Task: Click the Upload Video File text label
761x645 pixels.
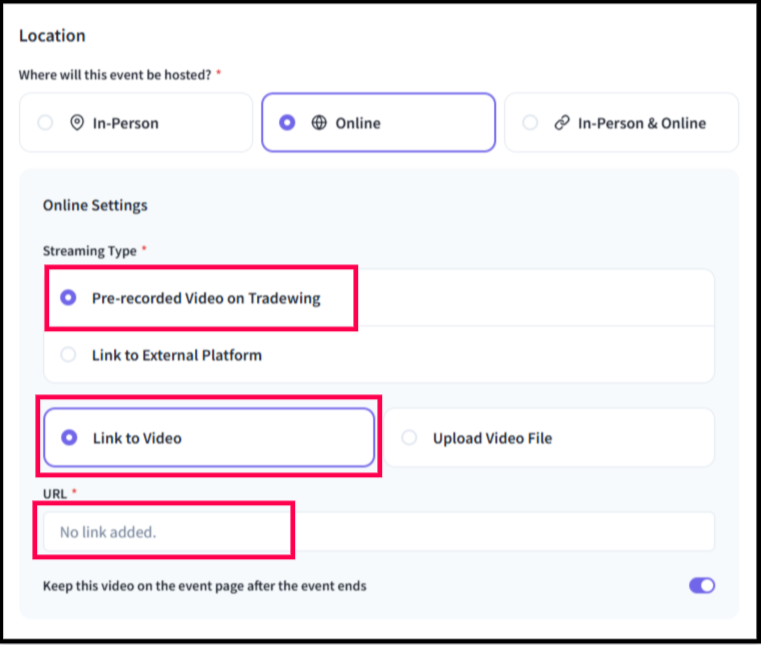Action: coord(492,438)
